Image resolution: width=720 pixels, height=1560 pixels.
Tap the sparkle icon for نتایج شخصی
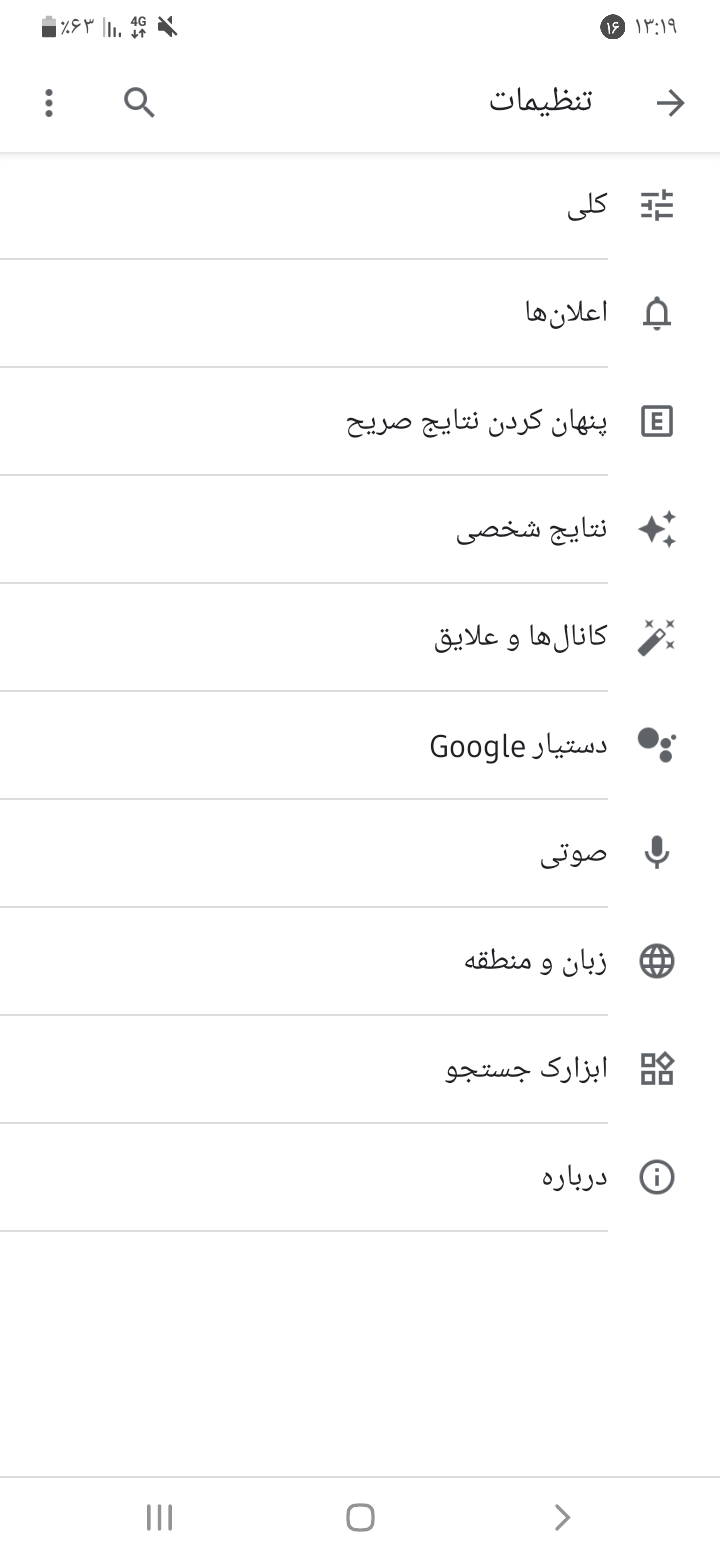coord(657,529)
